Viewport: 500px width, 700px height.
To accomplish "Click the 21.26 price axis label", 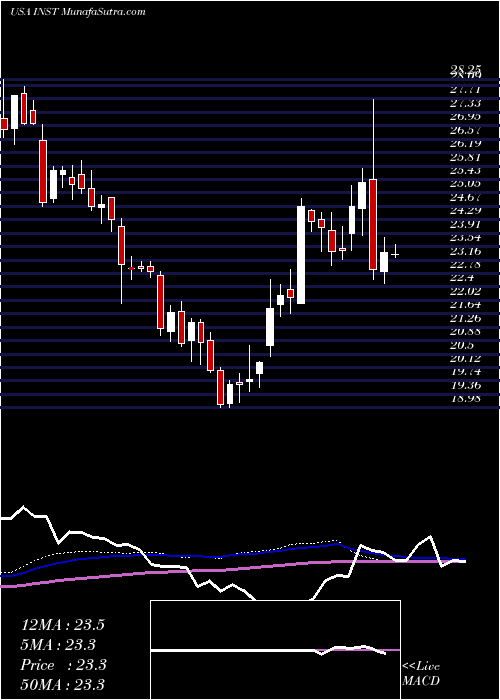I will (x=465, y=318).
